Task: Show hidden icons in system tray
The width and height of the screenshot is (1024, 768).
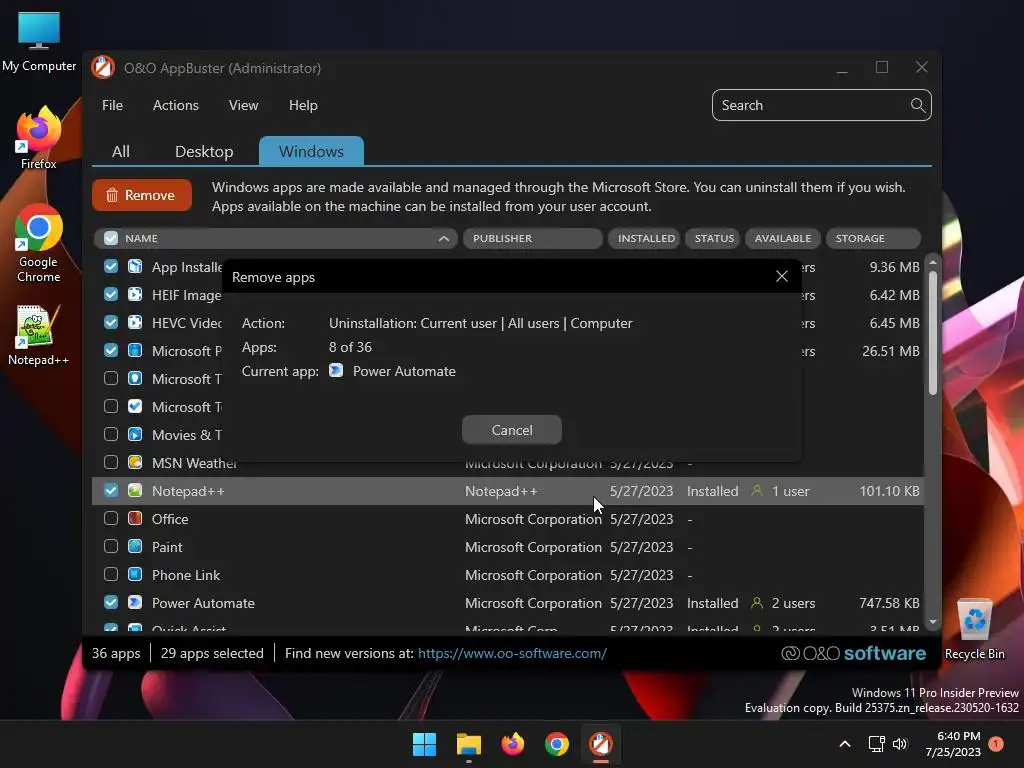Action: coord(844,744)
